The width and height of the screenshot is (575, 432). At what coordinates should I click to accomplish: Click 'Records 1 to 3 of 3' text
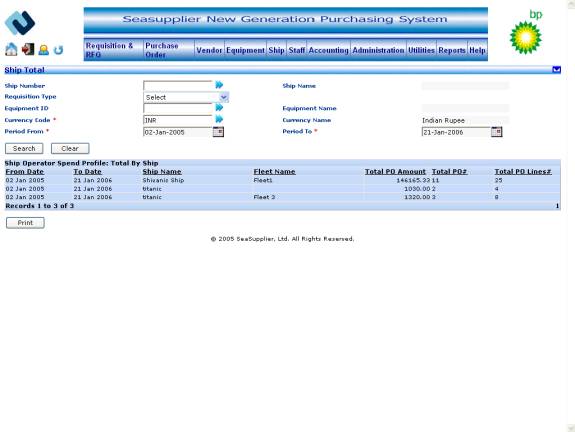click(40, 206)
